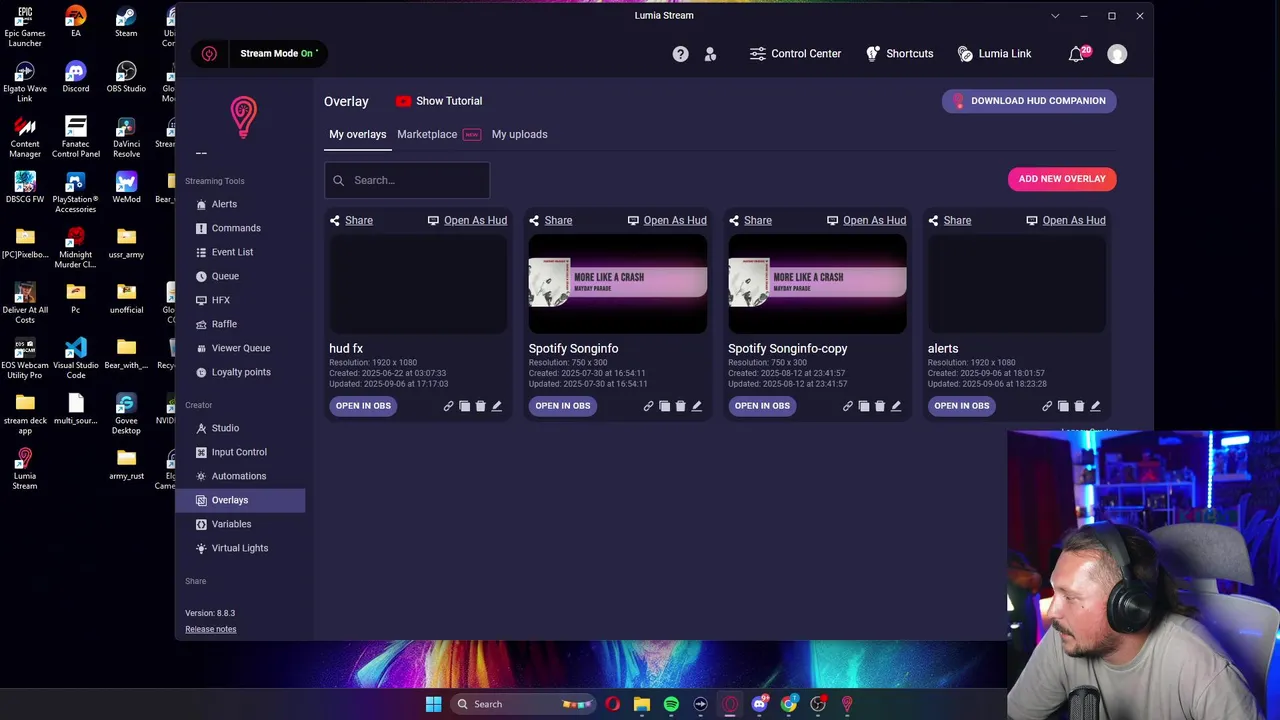
Task: Click Show Tutorial link
Action: tap(439, 101)
